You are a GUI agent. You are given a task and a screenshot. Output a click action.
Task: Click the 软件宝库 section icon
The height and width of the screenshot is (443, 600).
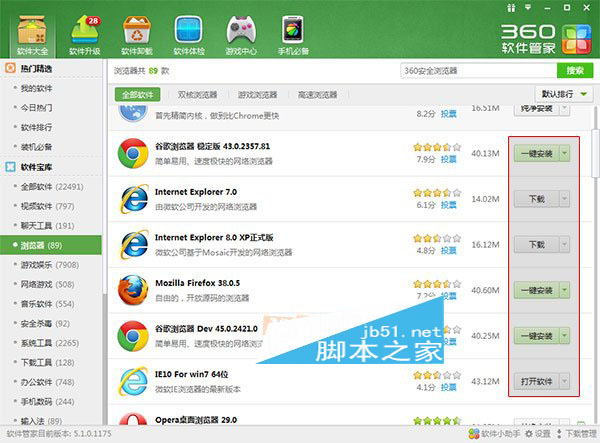(x=10, y=167)
